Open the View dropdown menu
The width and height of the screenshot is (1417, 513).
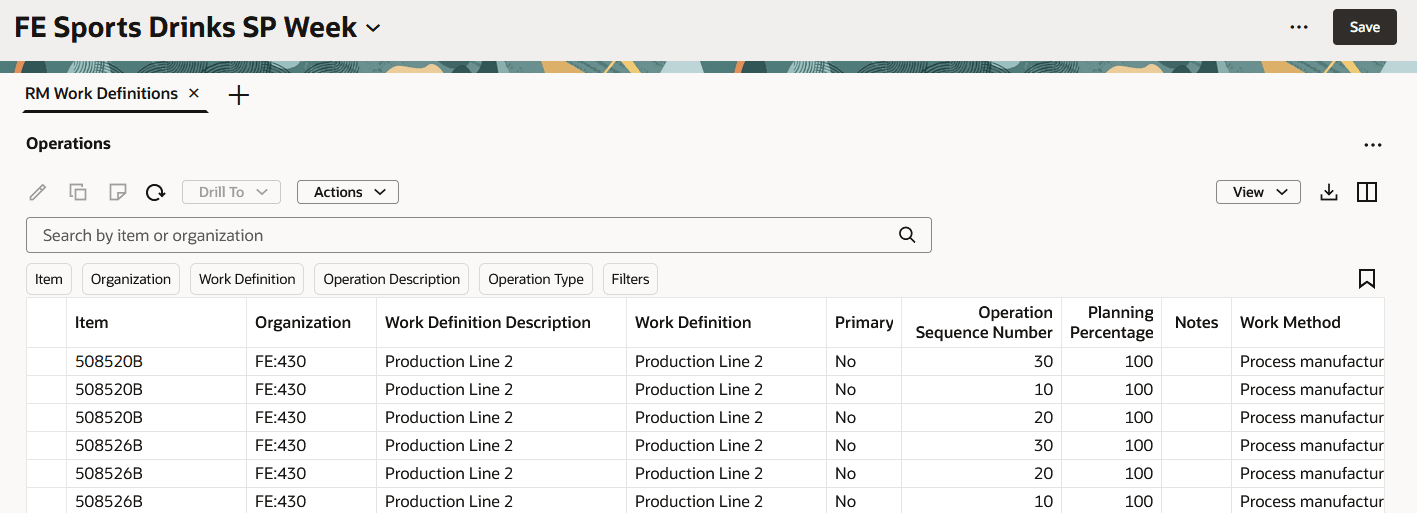[x=1258, y=192]
